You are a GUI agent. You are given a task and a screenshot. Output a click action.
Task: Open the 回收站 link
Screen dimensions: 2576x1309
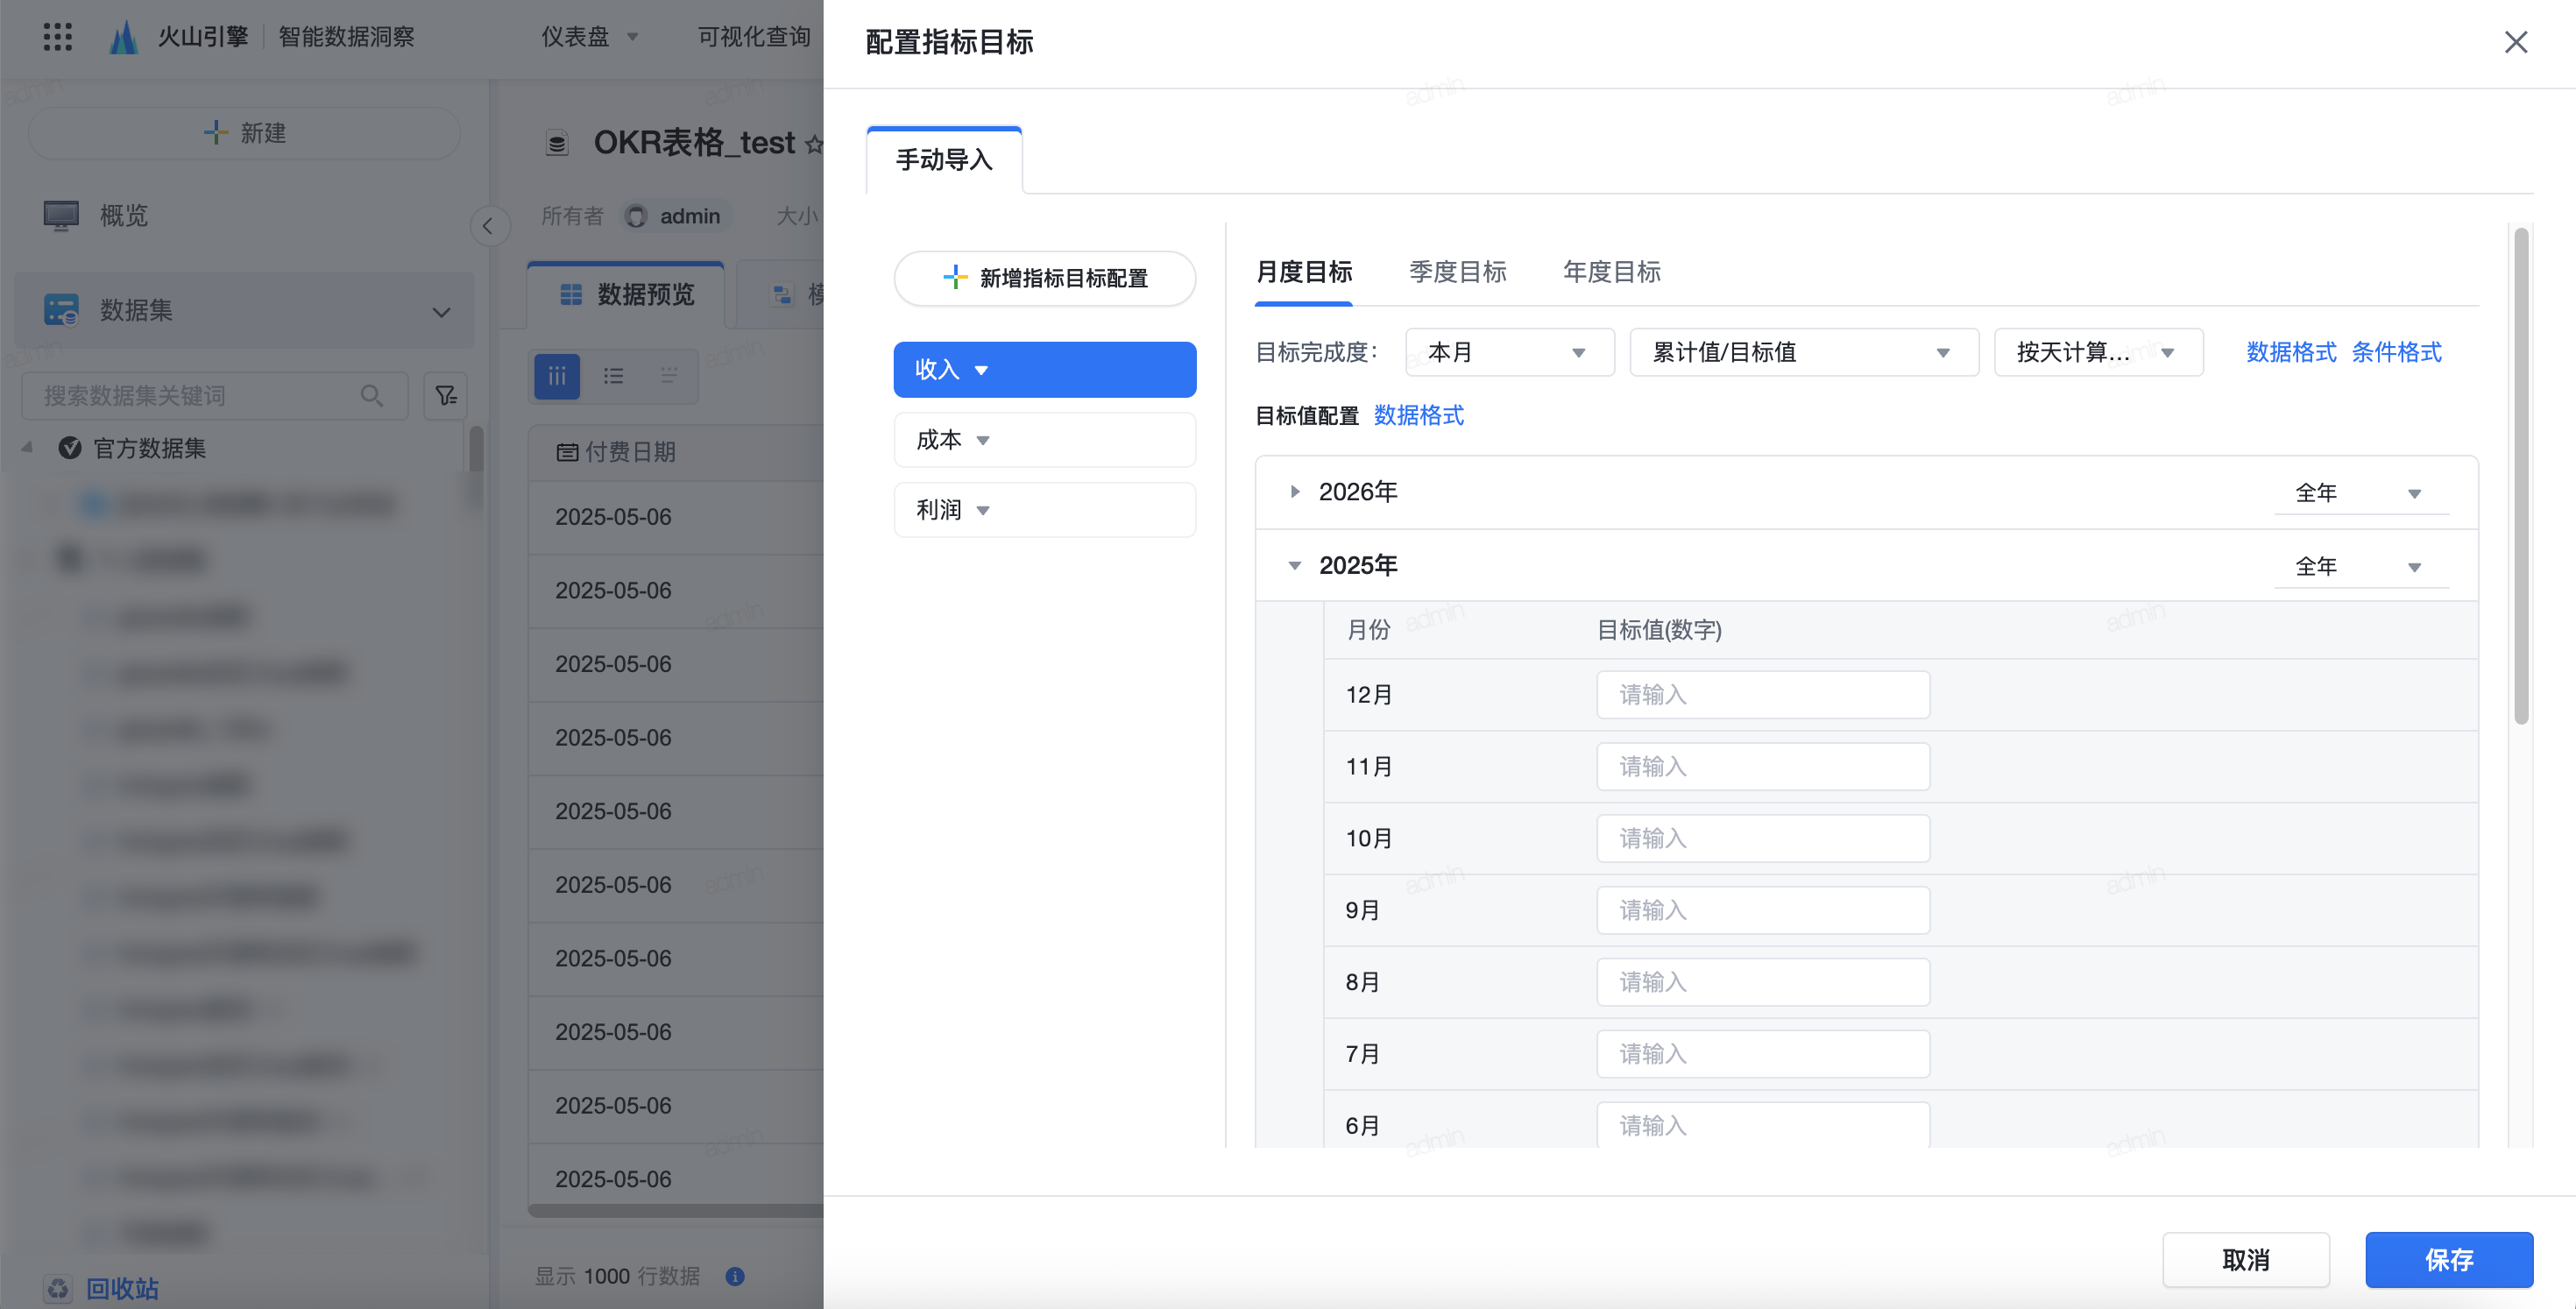(122, 1288)
